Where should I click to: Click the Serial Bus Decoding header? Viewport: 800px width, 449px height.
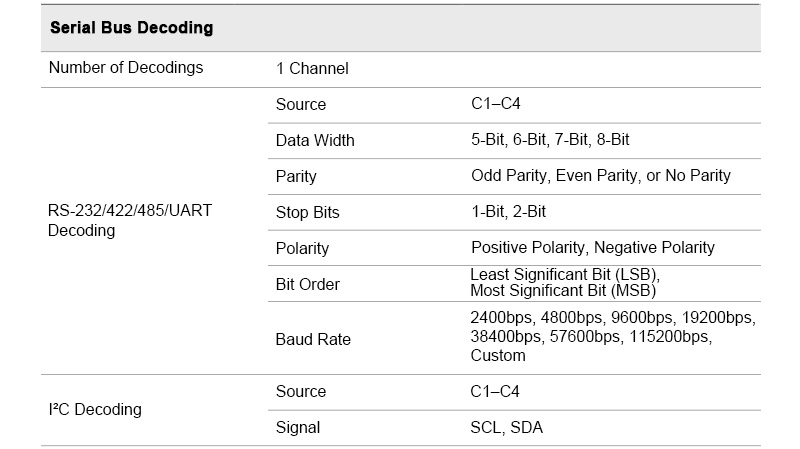131,28
